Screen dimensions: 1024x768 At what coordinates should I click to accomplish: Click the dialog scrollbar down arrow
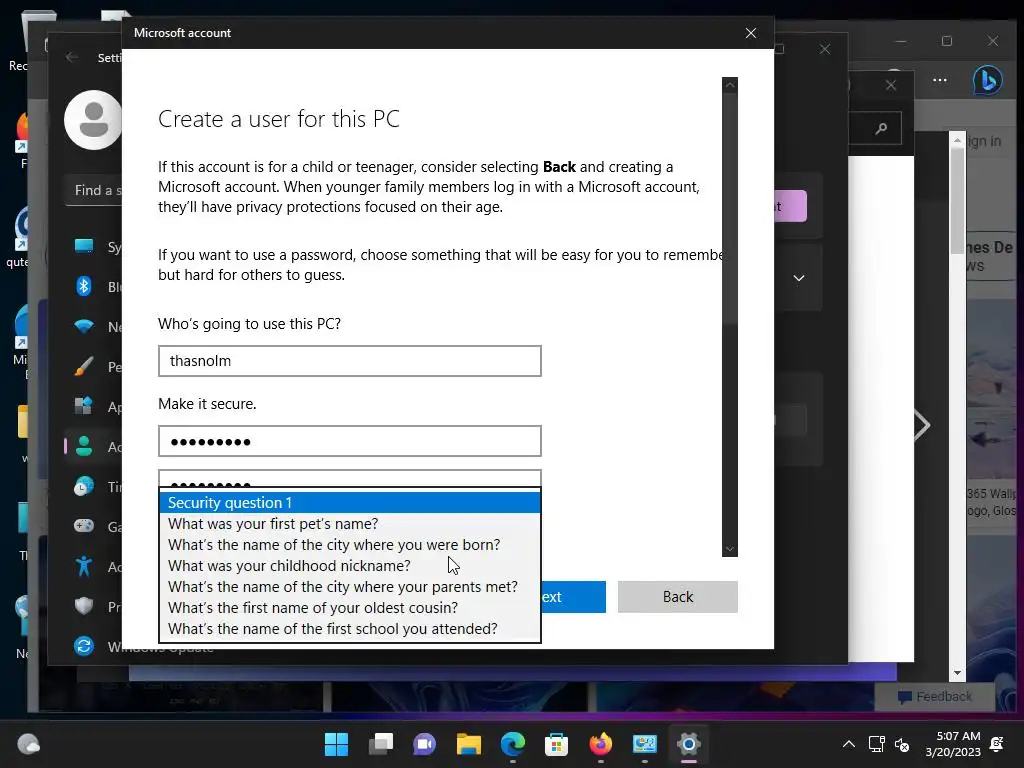click(x=729, y=549)
